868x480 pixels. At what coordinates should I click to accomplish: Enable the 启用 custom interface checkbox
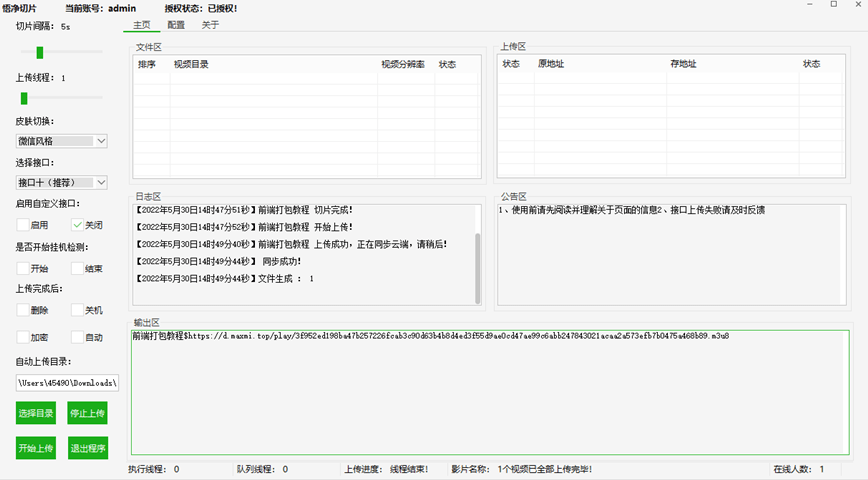click(x=23, y=225)
